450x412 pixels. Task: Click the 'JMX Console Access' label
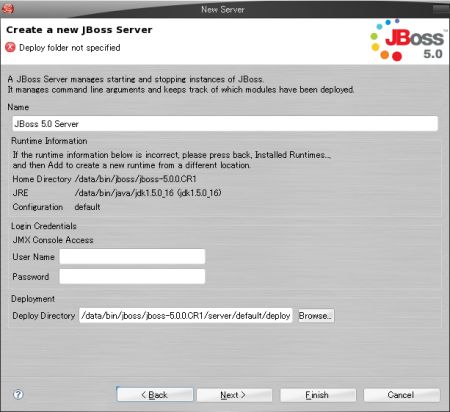53,240
